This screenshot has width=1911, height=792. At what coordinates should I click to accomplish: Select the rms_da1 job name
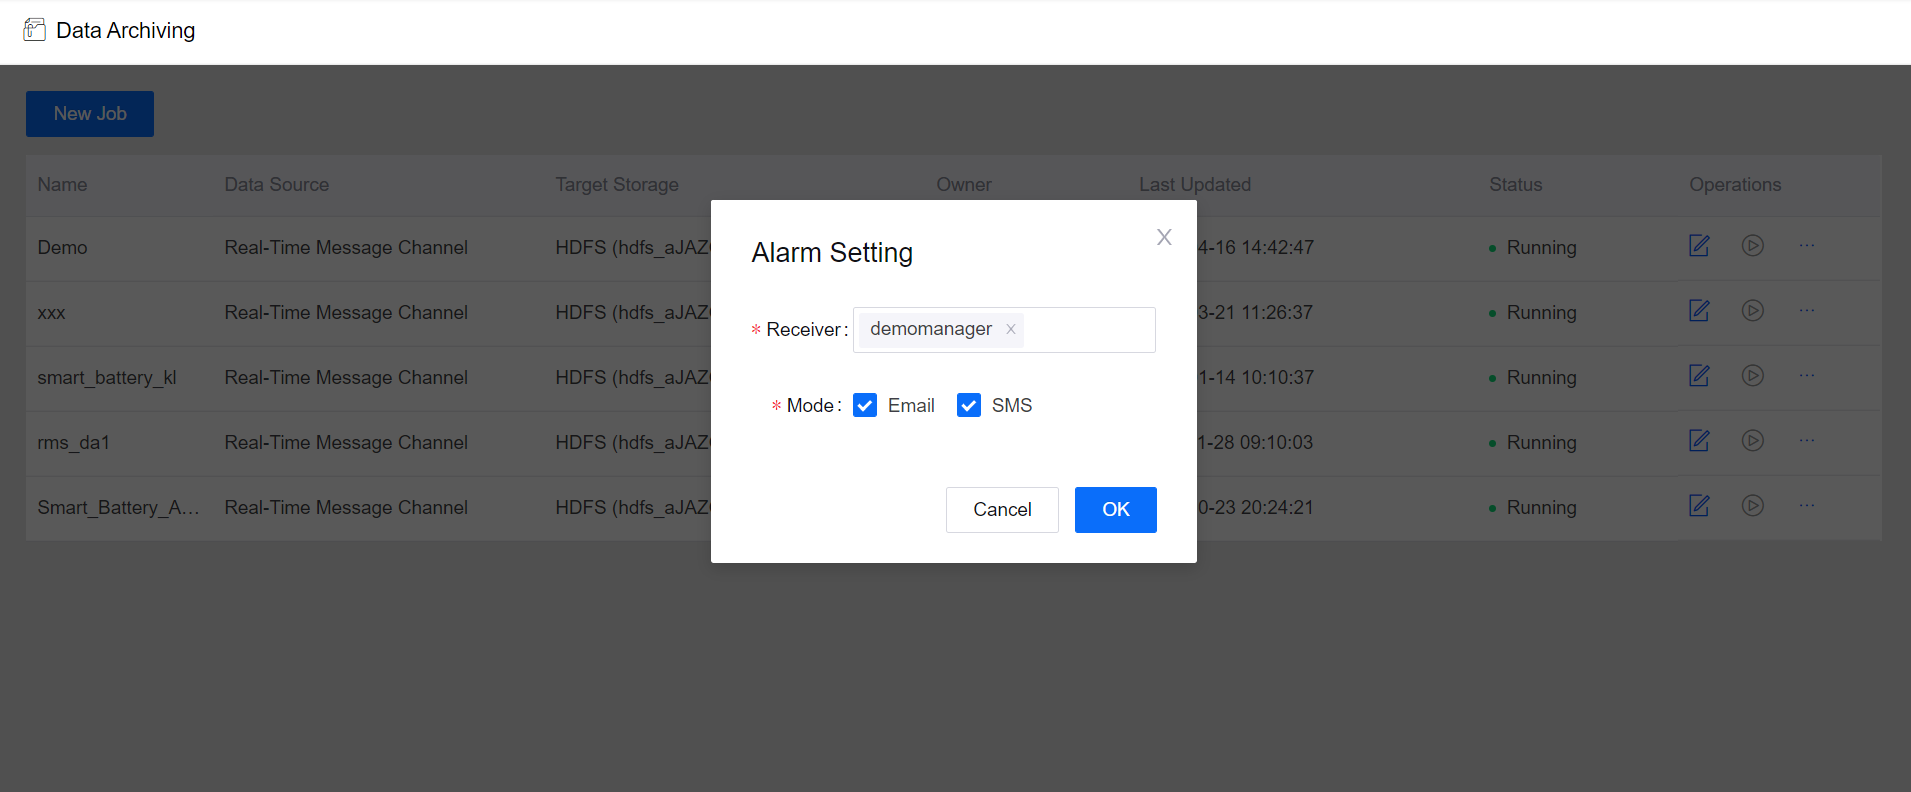(x=73, y=443)
